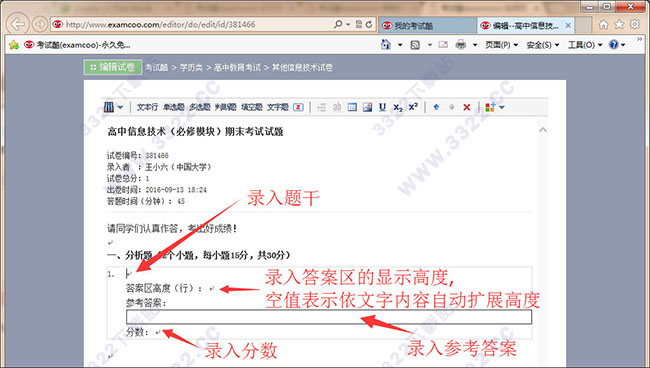Image resolution: width=650 pixels, height=368 pixels.
Task: Apply superscript formatting
Action: (413, 107)
